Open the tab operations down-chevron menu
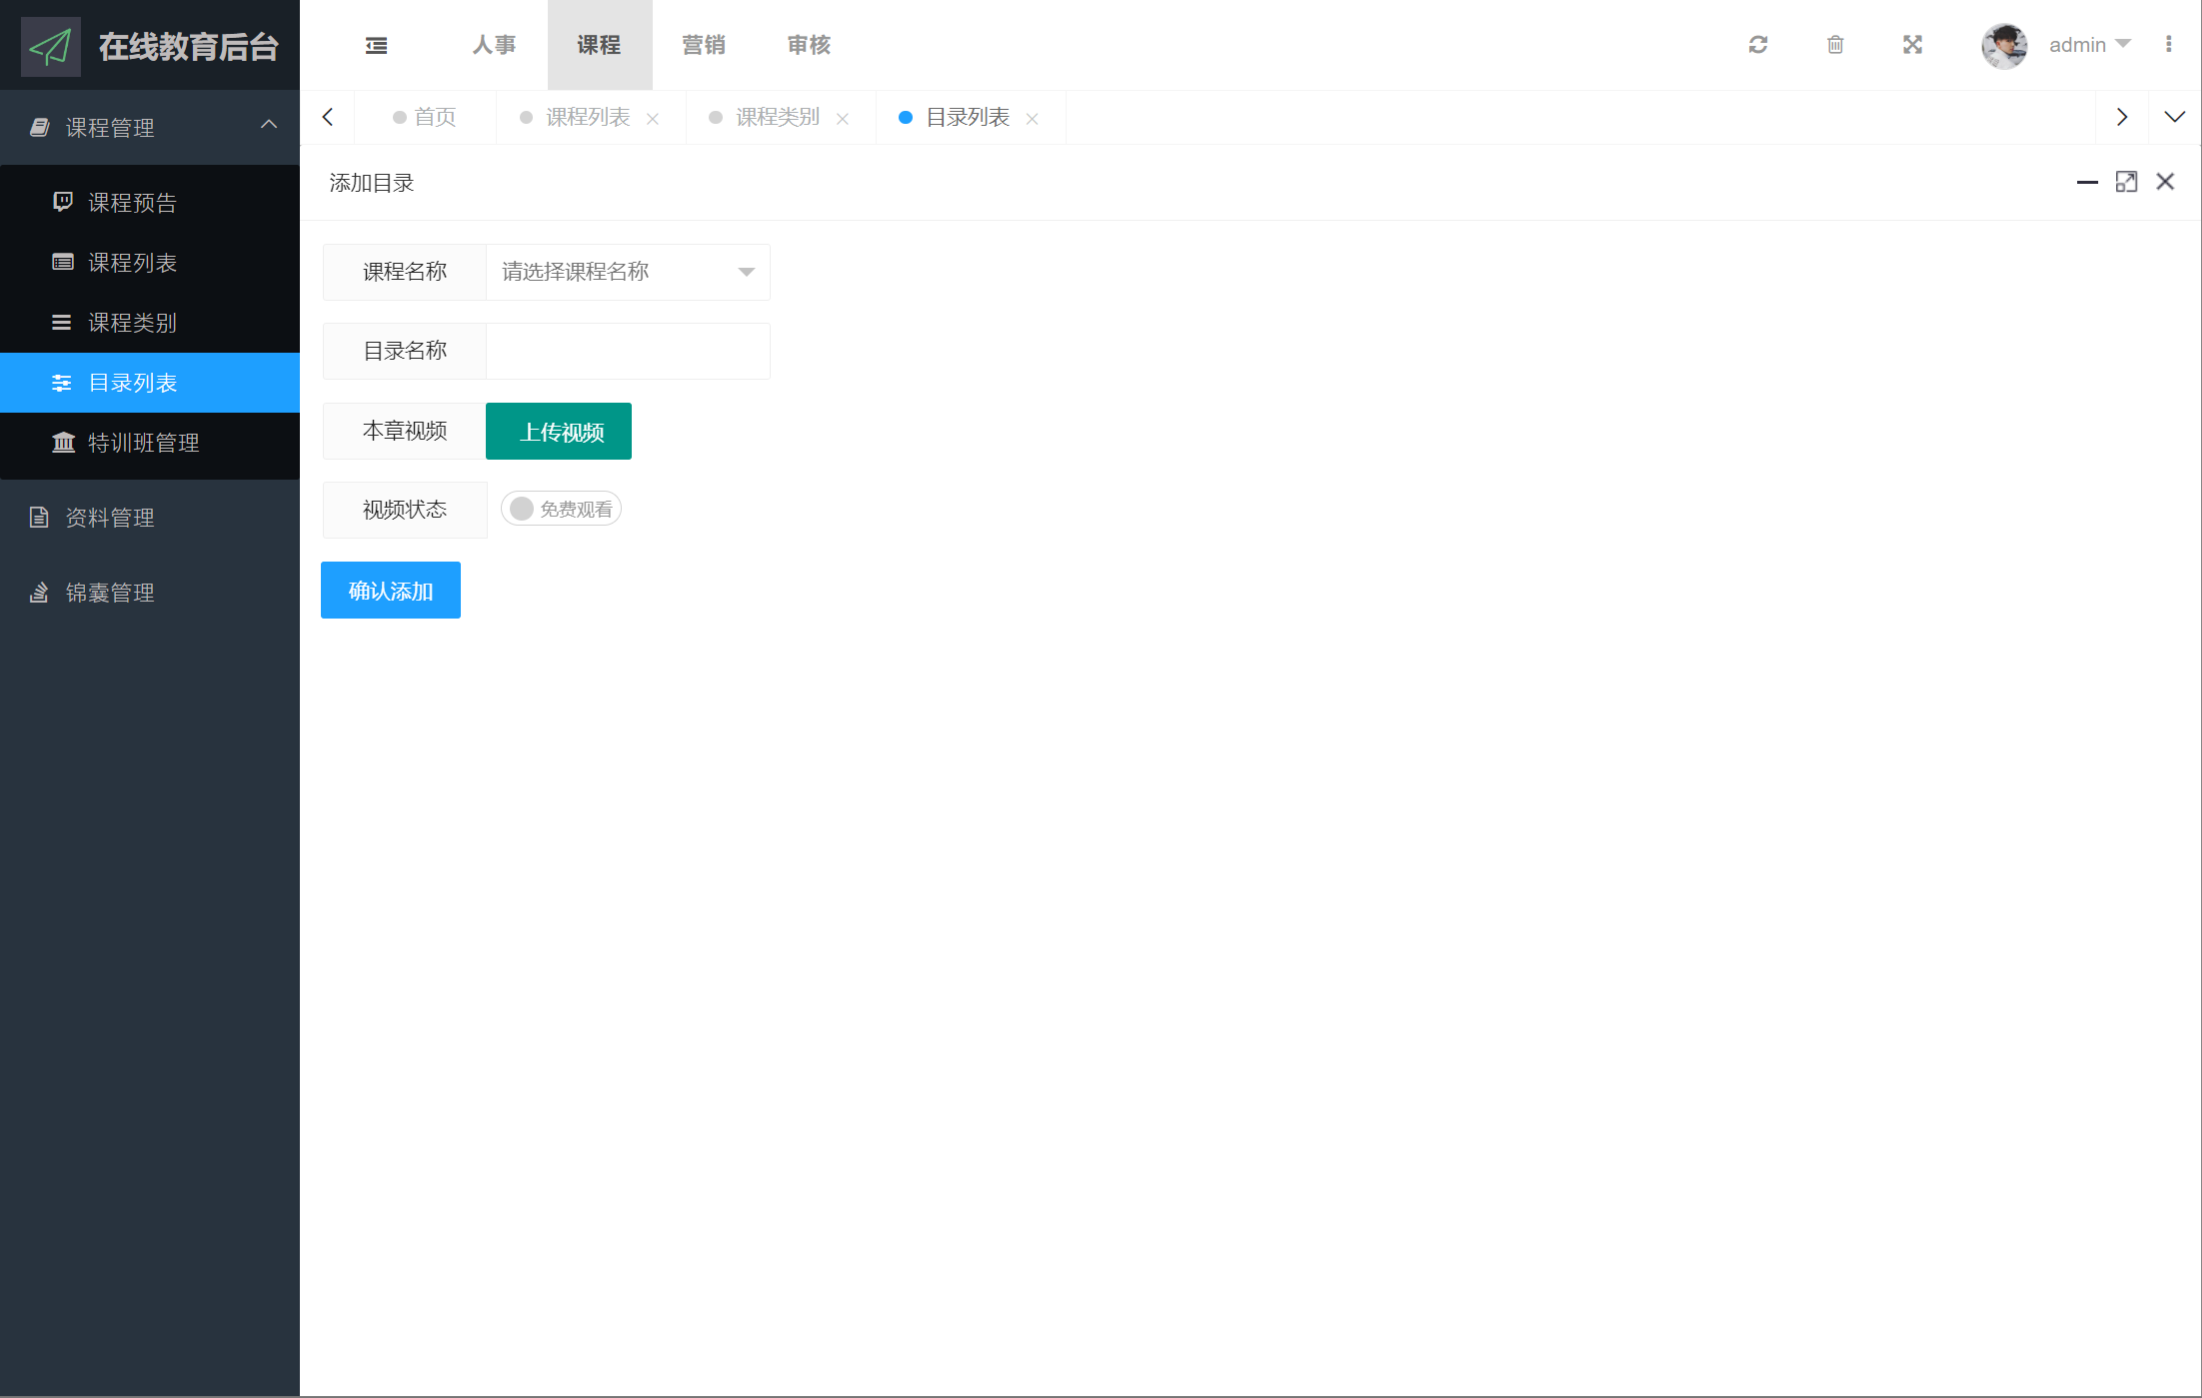2202x1398 pixels. coord(2174,117)
